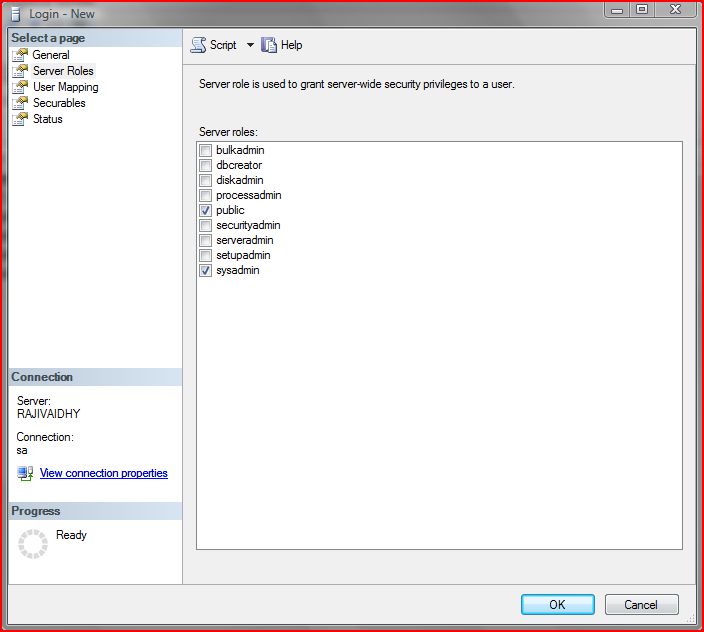This screenshot has height=632, width=704.
Task: Enable the bulkadmin server role checkbox
Action: 206,150
